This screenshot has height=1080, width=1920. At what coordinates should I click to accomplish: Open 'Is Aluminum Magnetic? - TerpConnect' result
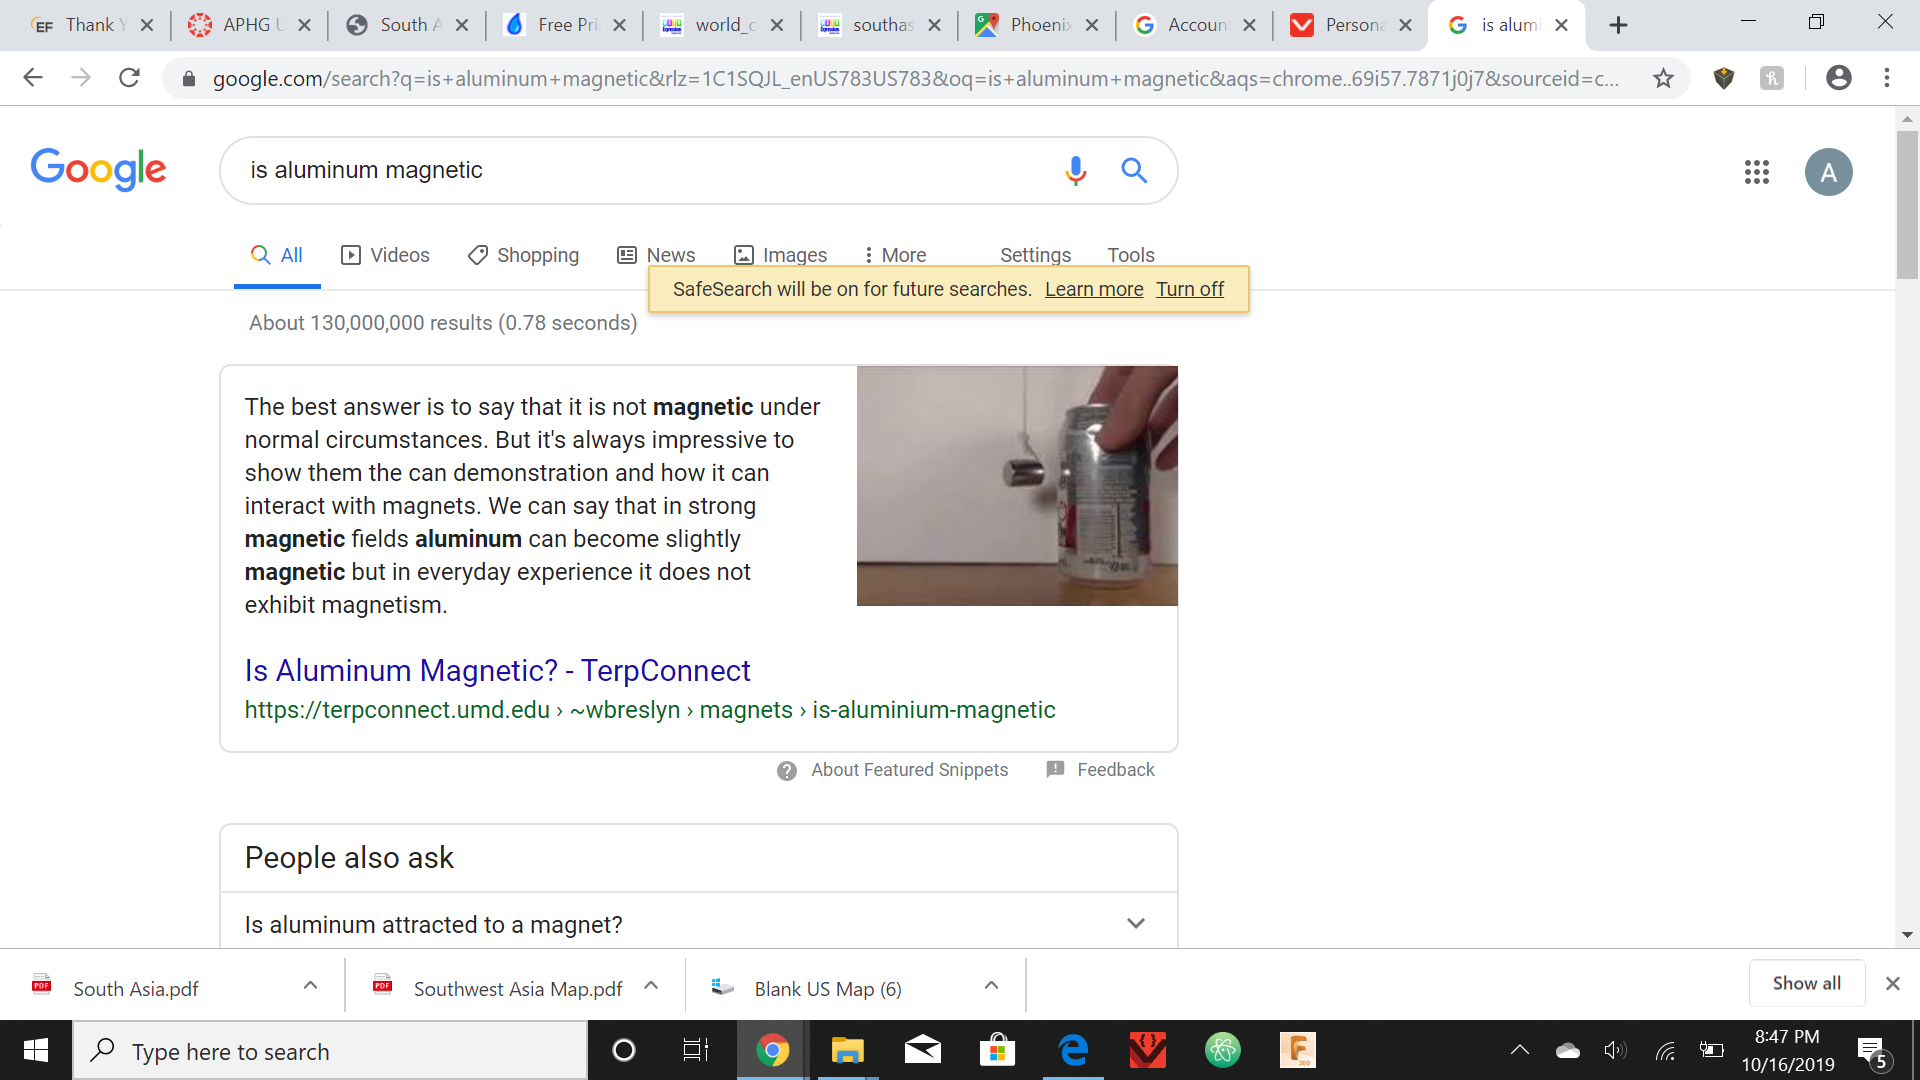tap(497, 670)
